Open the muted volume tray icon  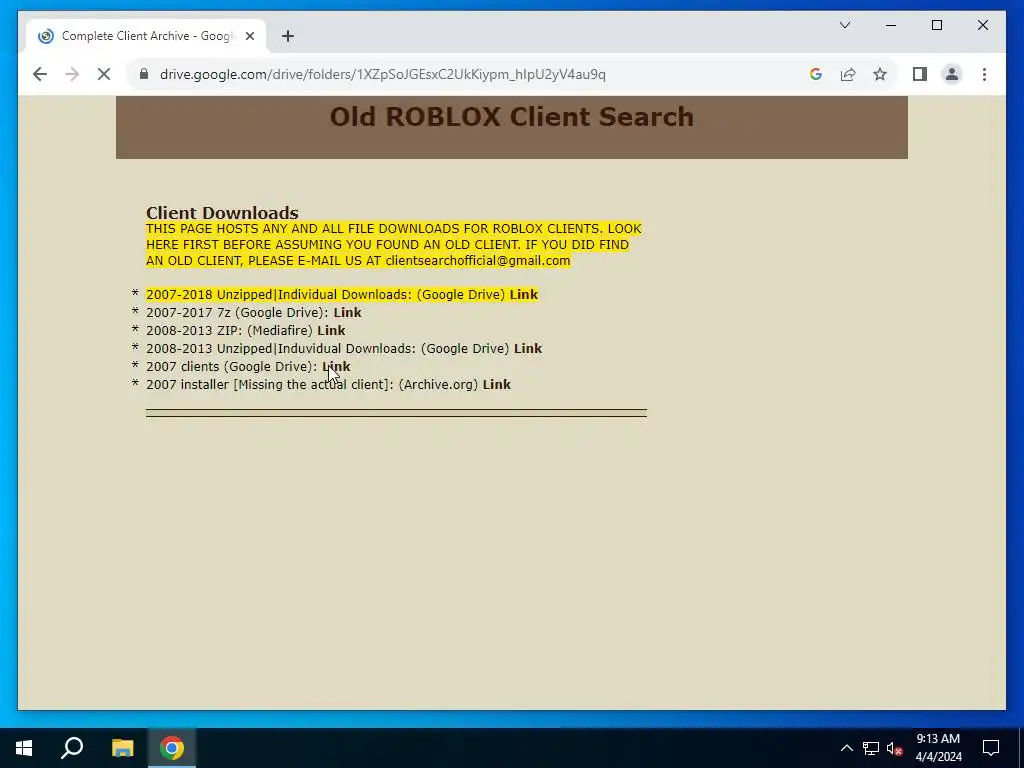click(x=894, y=748)
